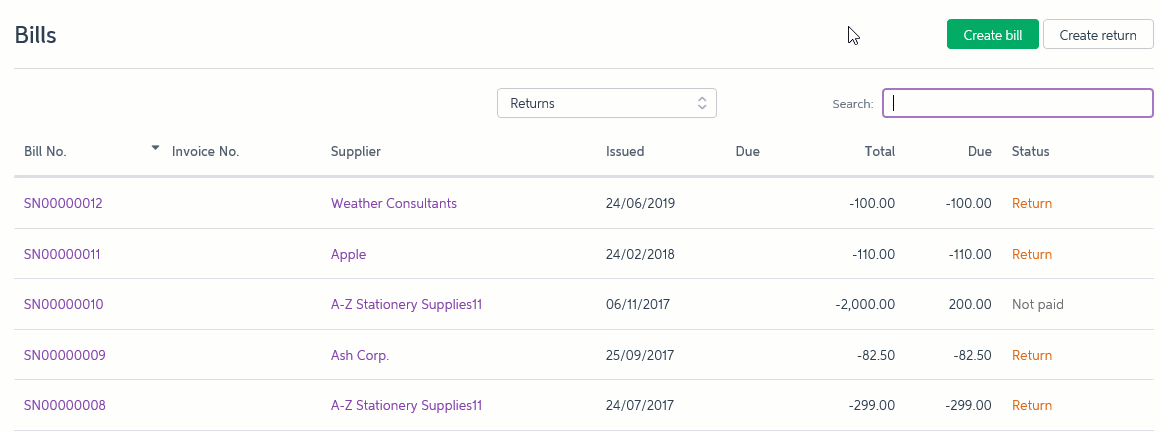The width and height of the screenshot is (1160, 432).
Task: Sort by the Status column header
Action: click(1031, 152)
